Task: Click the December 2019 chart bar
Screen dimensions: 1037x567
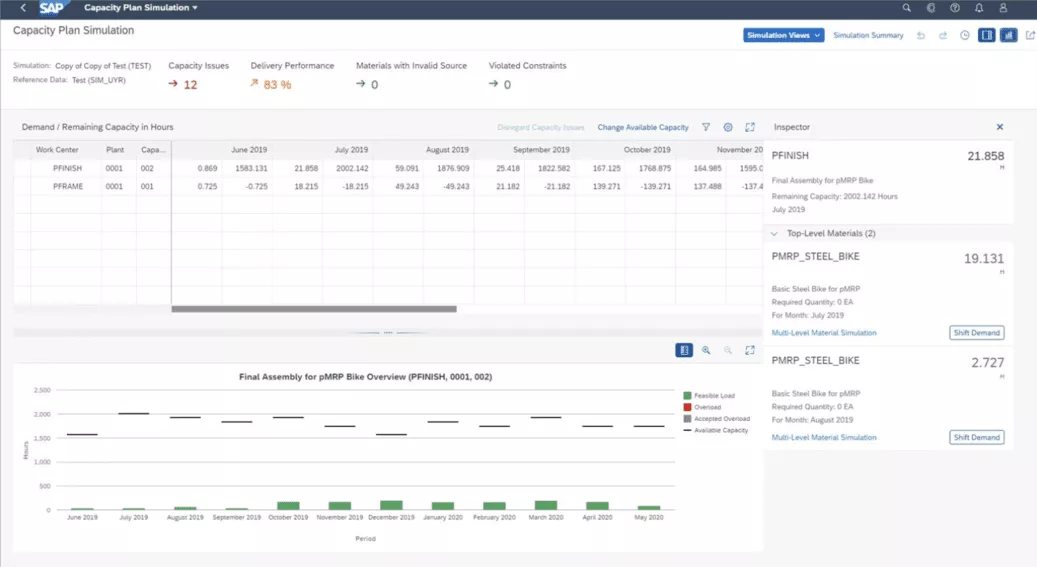Action: [392, 505]
